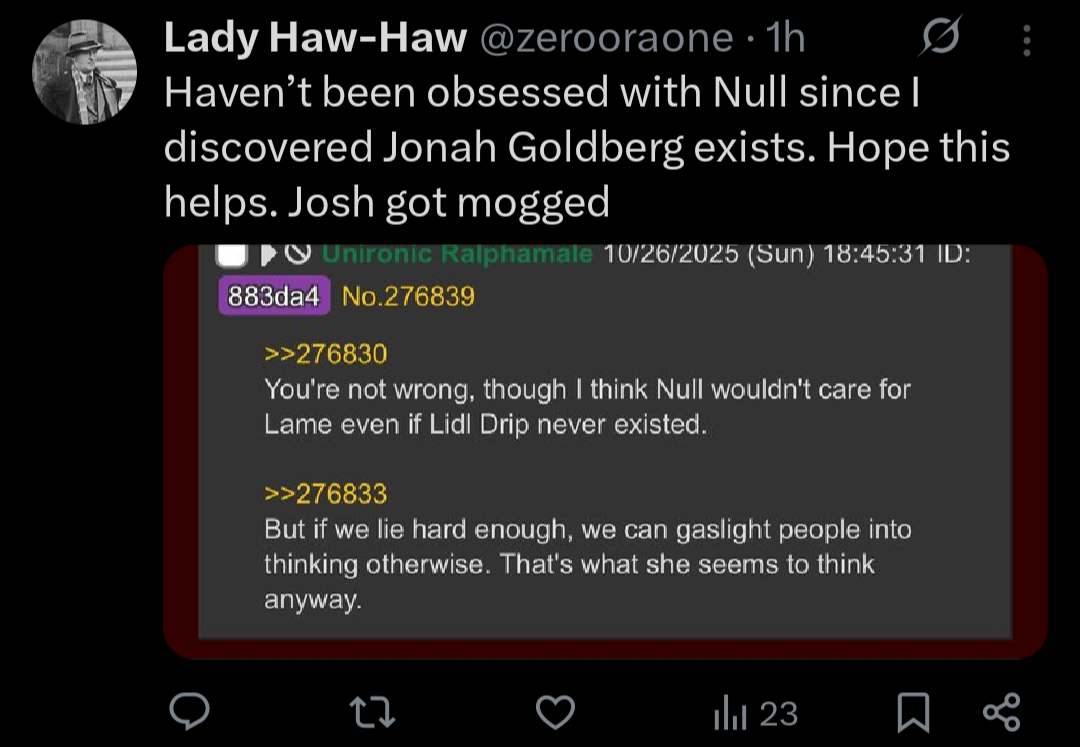Viewport: 1080px width, 747px height.
Task: Follow the >>276830 reply link
Action: [325, 354]
